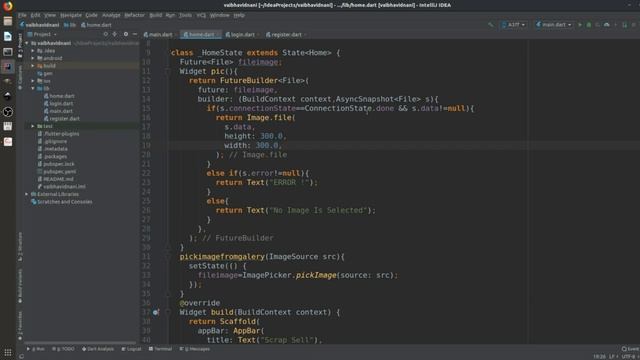The height and width of the screenshot is (360, 640).
Task: Click the green Run button in toolbar
Action: 580,25
